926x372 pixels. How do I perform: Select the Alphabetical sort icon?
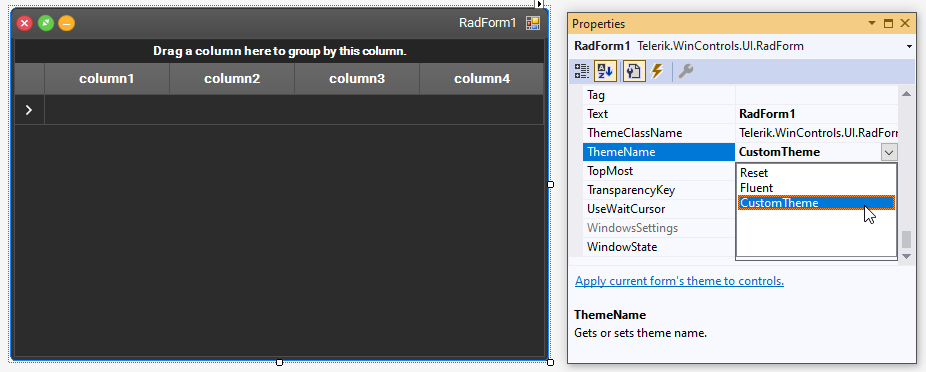pos(605,72)
